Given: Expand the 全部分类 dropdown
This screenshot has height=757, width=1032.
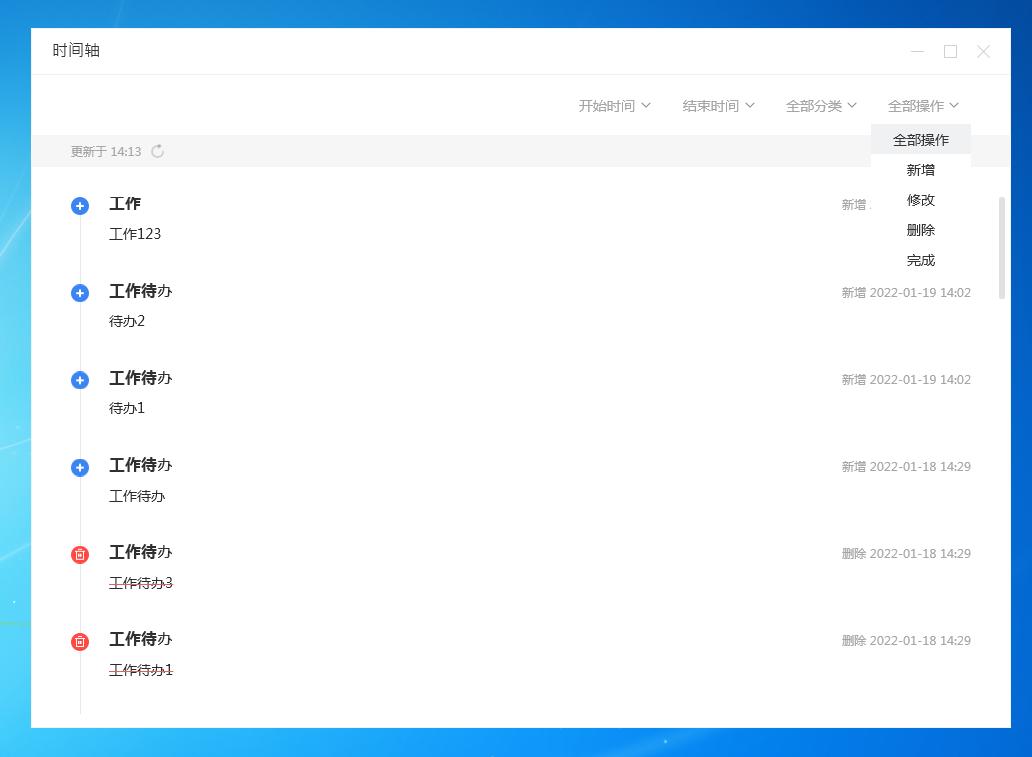Looking at the screenshot, I should coord(821,105).
